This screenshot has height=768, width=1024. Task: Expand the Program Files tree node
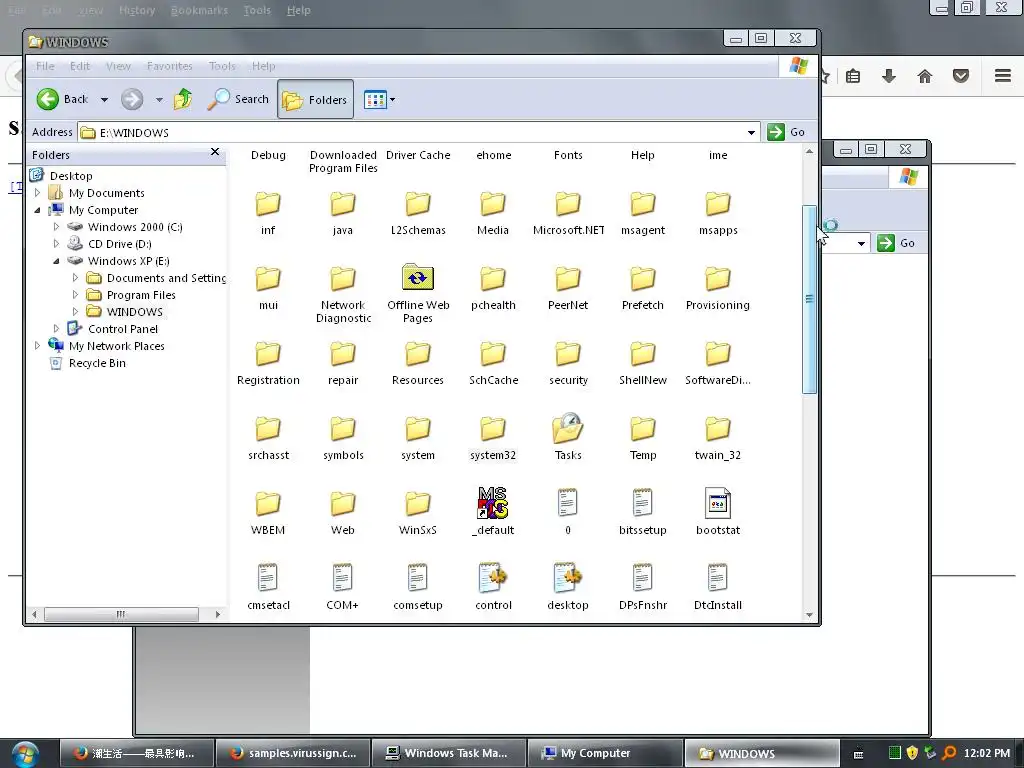click(x=75, y=295)
